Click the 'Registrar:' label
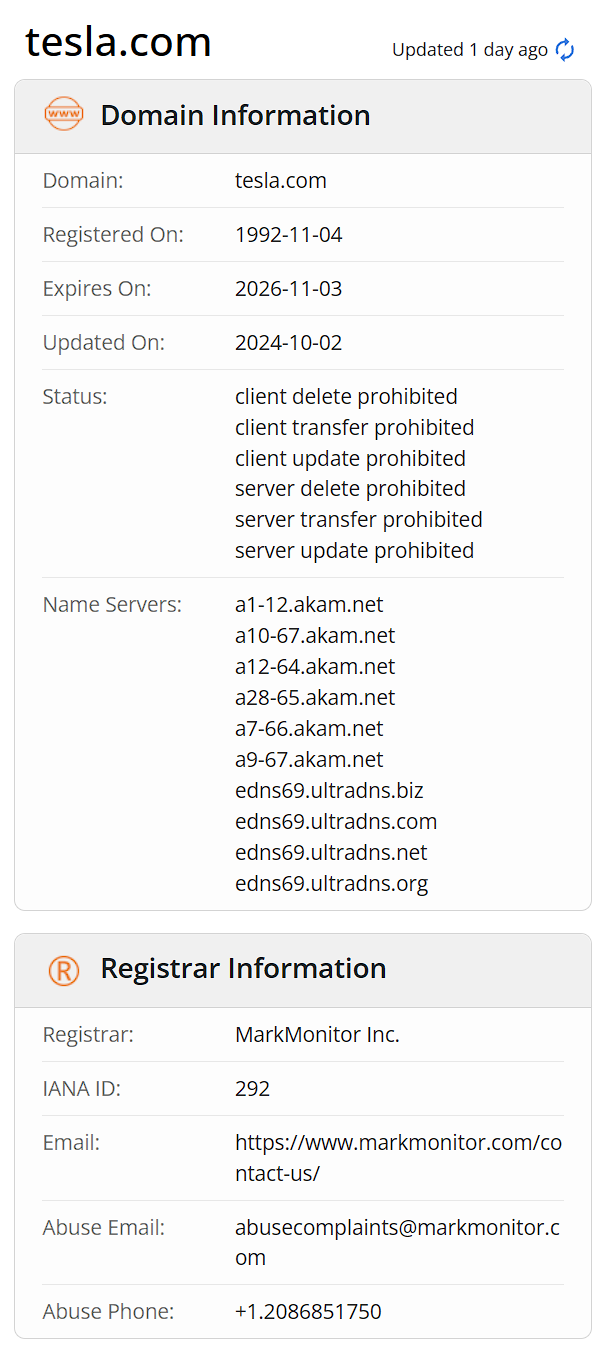 [88, 1035]
